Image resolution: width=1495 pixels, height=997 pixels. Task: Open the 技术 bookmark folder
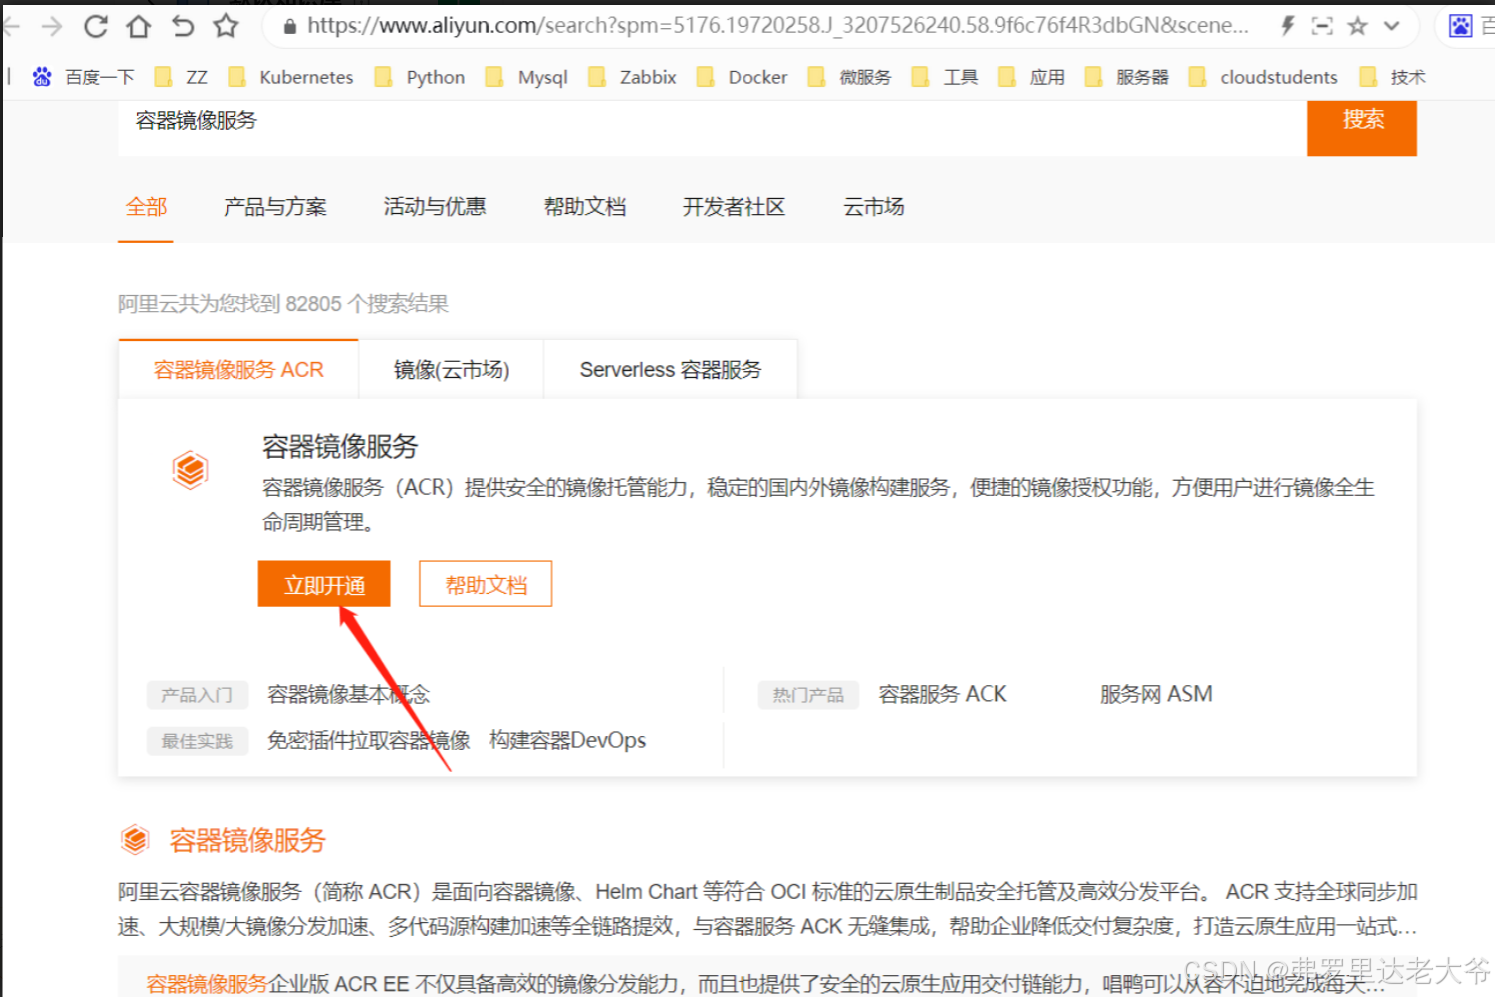[x=1393, y=77]
